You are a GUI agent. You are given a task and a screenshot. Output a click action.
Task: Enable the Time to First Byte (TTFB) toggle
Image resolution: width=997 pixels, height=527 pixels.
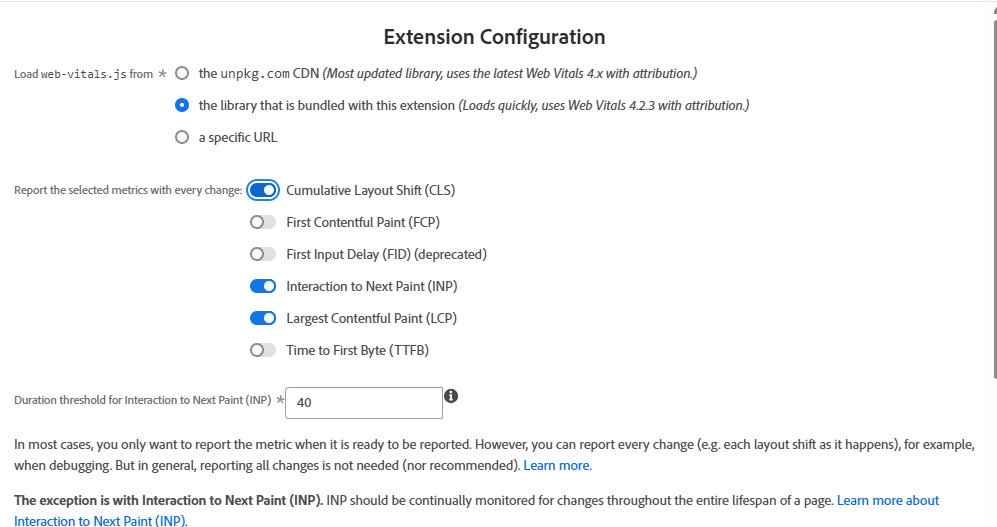click(x=263, y=350)
